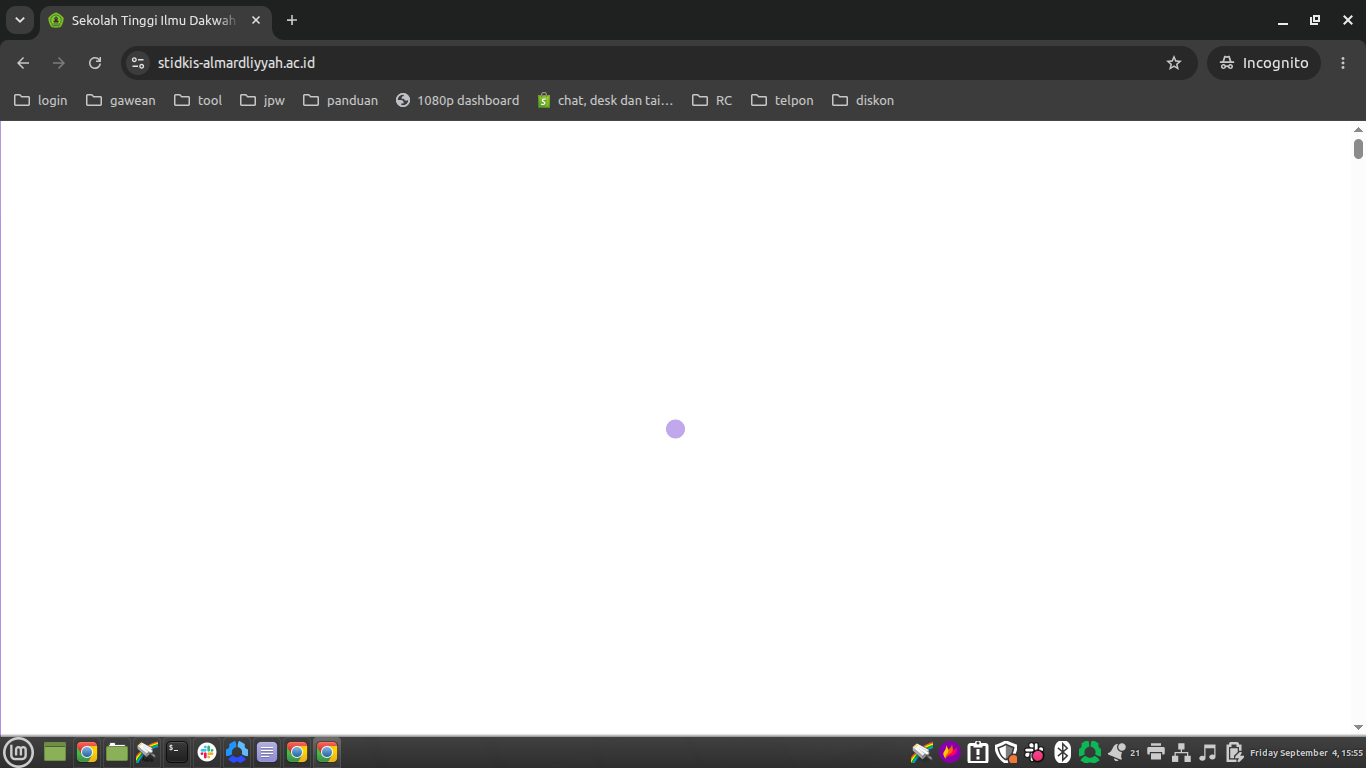Focus the address bar URL field

coord(655,63)
